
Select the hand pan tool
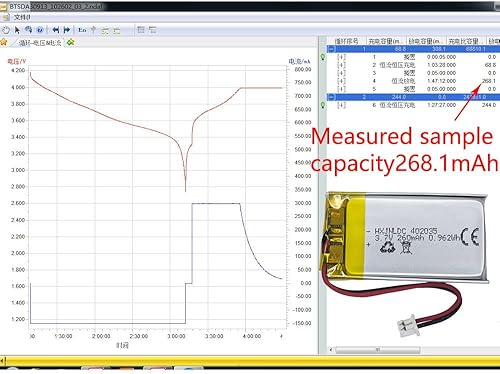tap(6, 30)
